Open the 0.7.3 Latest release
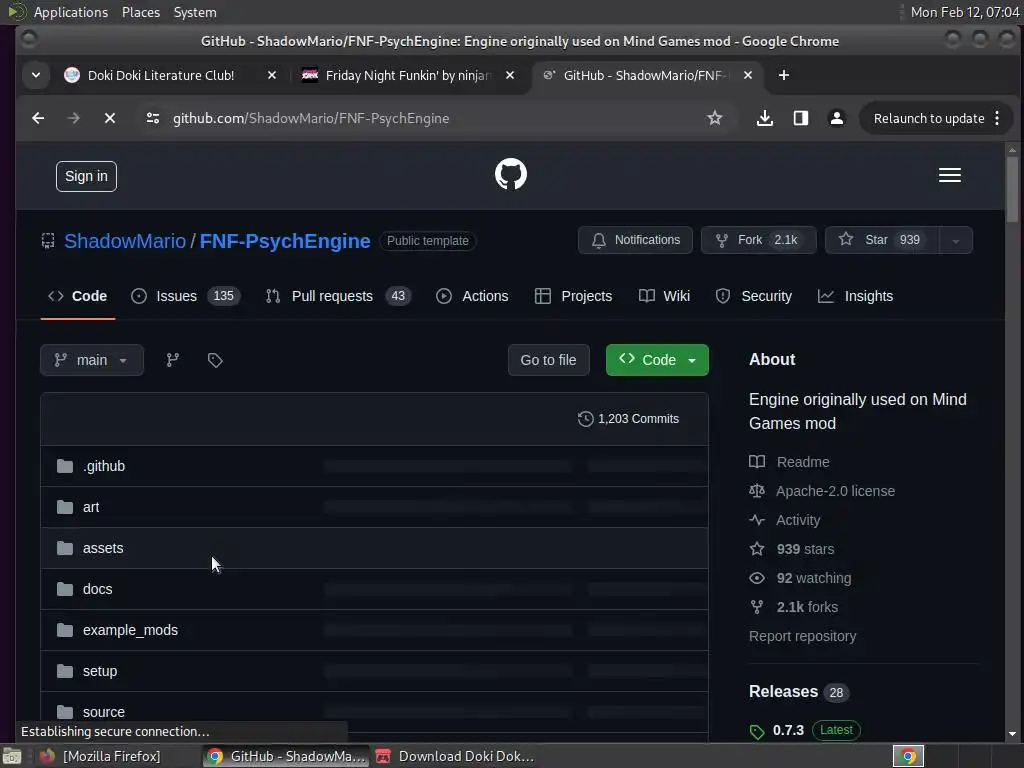Viewport: 1024px width, 768px height. (805, 730)
